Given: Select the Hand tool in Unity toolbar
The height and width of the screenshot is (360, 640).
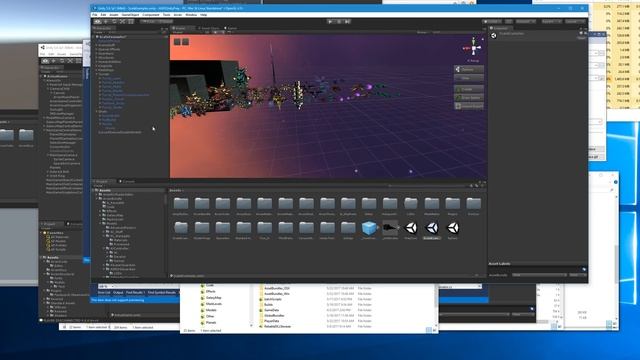Looking at the screenshot, I should point(97,21).
